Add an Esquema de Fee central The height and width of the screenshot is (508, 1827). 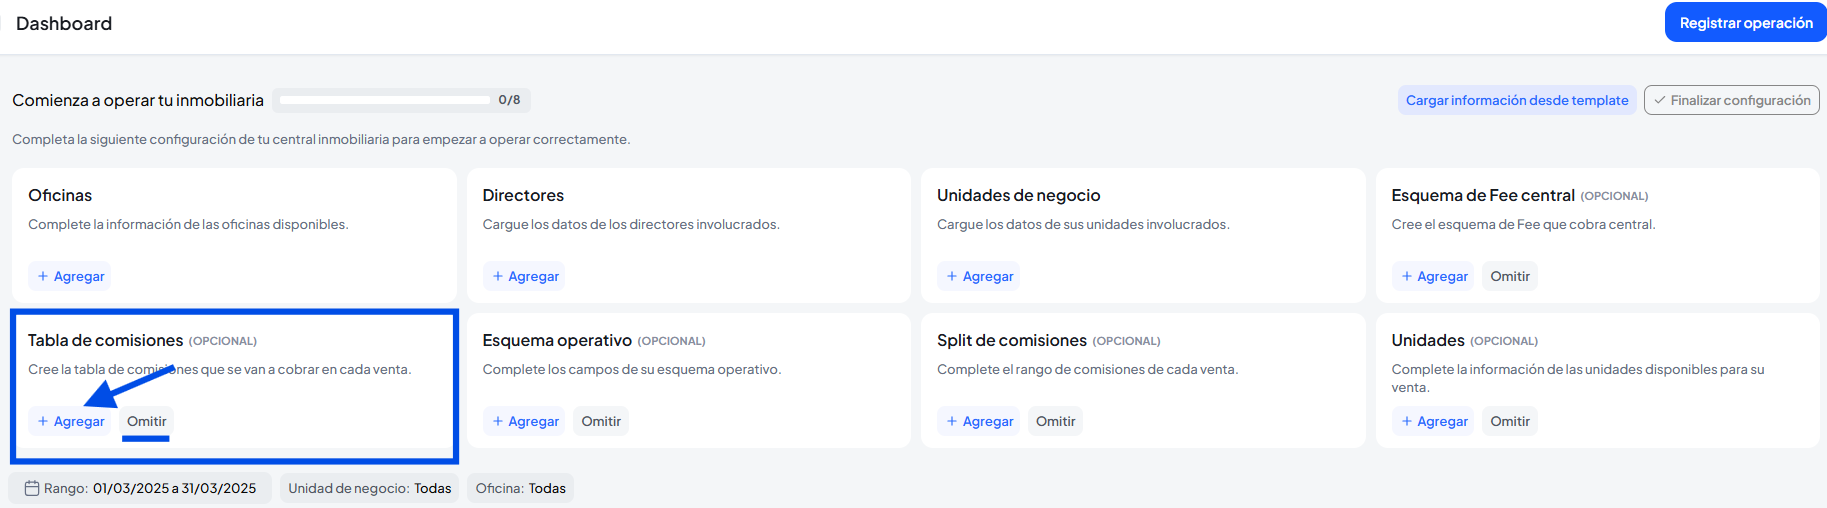pos(1434,276)
